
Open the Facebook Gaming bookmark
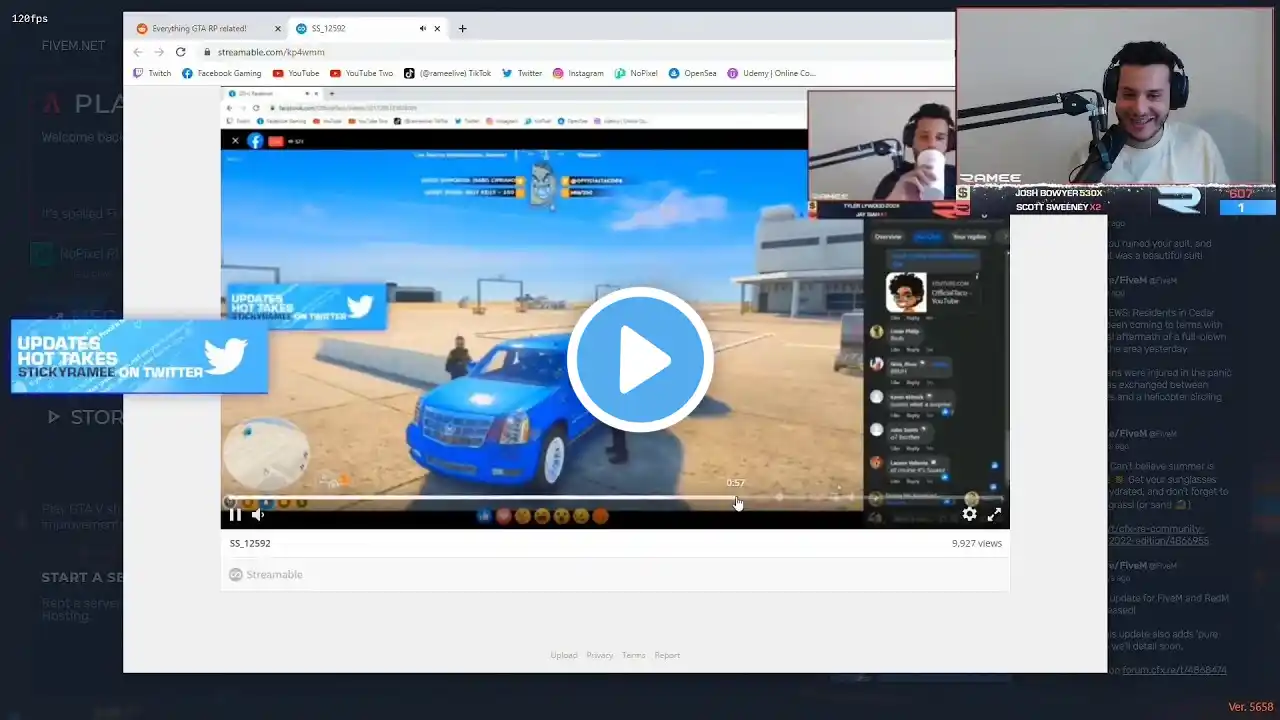coord(221,73)
